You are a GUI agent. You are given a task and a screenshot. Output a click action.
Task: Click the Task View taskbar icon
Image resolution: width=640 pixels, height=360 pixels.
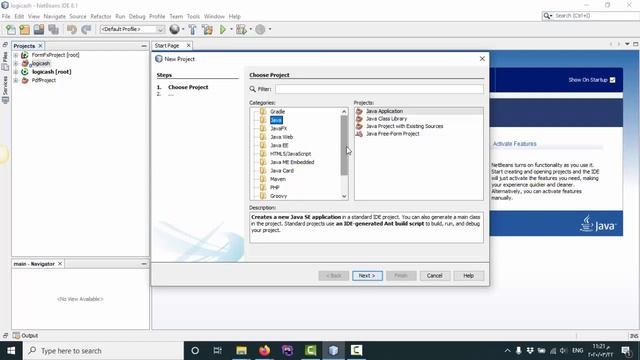(218, 351)
